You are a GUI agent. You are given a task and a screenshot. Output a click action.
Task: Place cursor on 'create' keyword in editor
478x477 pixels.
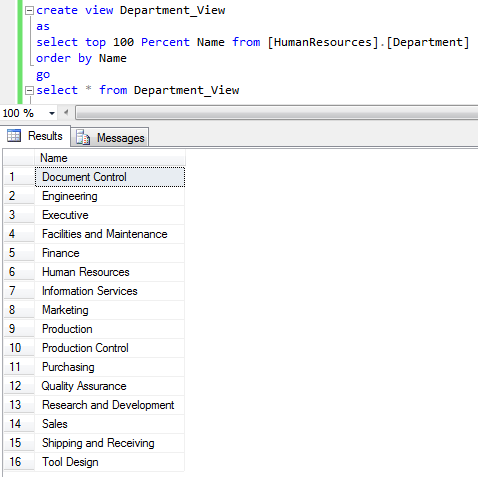click(57, 10)
